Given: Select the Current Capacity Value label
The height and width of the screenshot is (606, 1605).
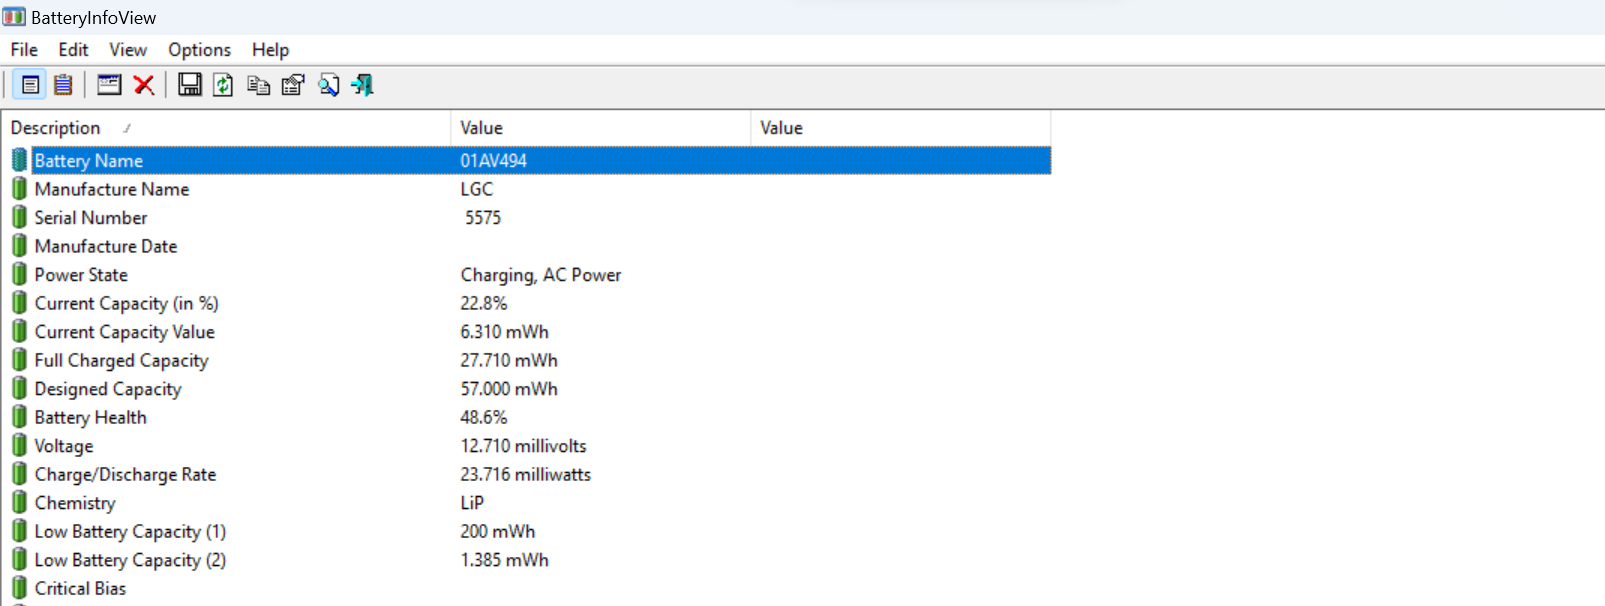Looking at the screenshot, I should pyautogui.click(x=125, y=332).
